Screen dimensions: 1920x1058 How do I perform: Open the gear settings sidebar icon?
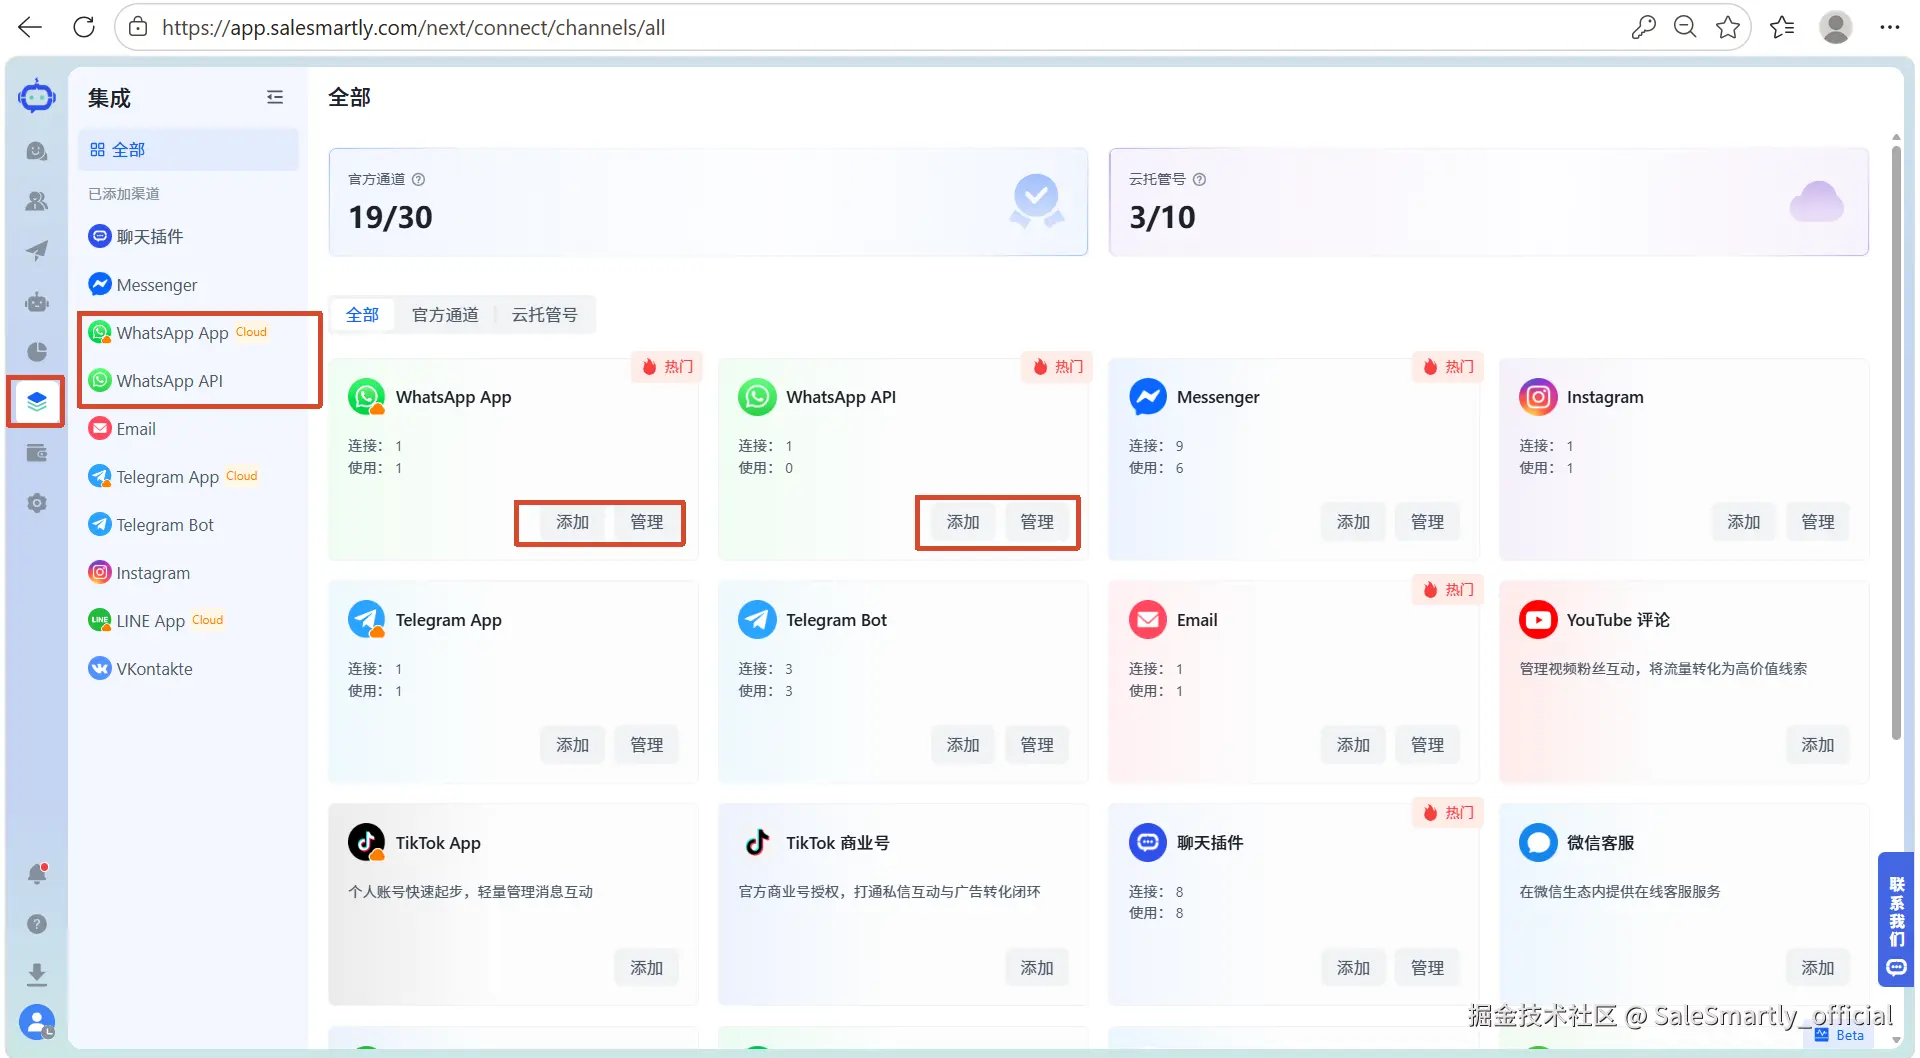[x=37, y=503]
